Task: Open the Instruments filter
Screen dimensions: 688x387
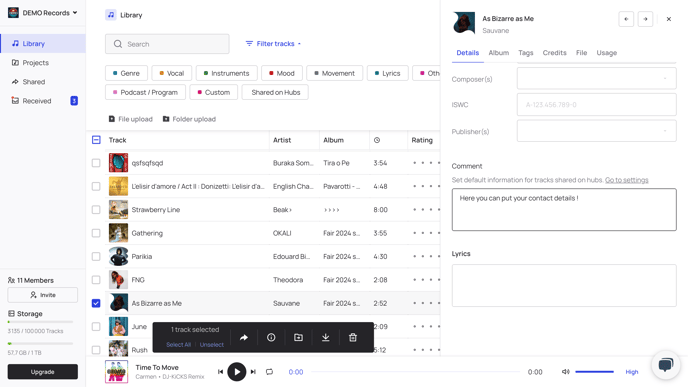Action: pyautogui.click(x=226, y=73)
